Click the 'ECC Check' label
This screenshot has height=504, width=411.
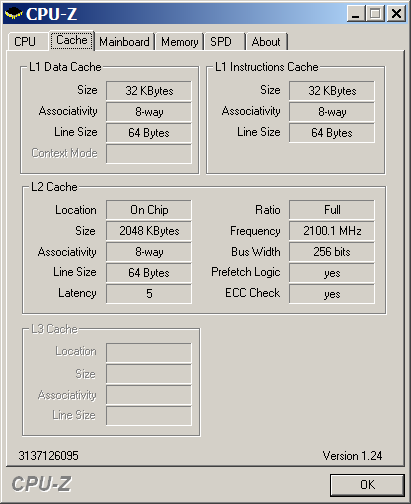253,293
